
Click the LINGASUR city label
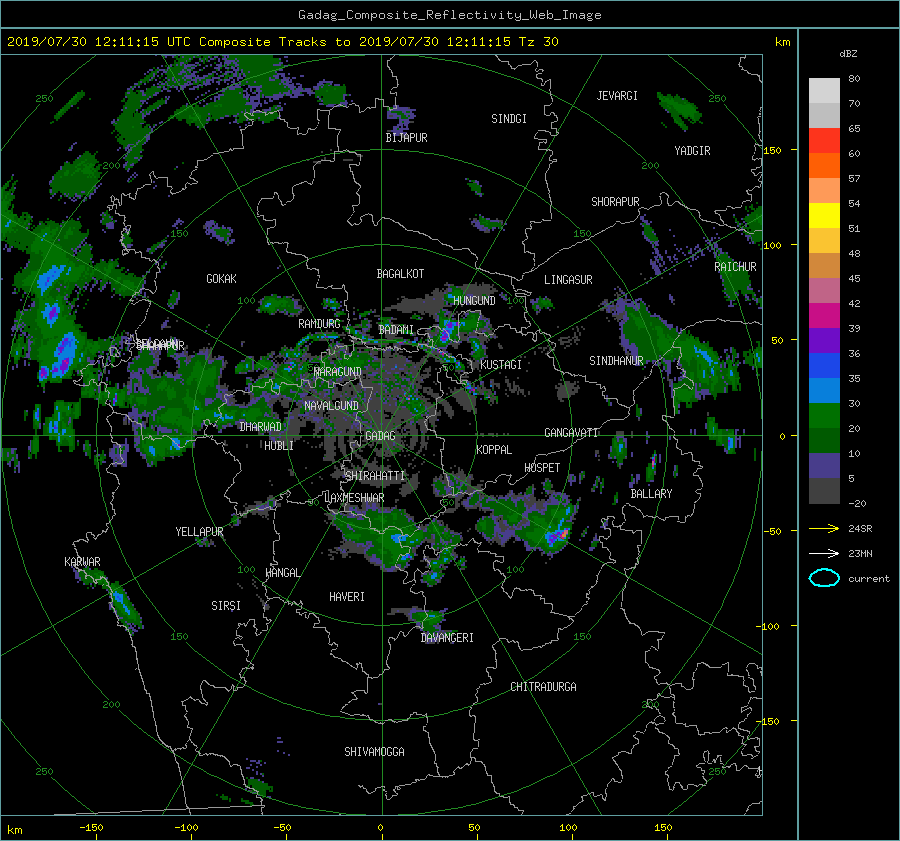568,280
